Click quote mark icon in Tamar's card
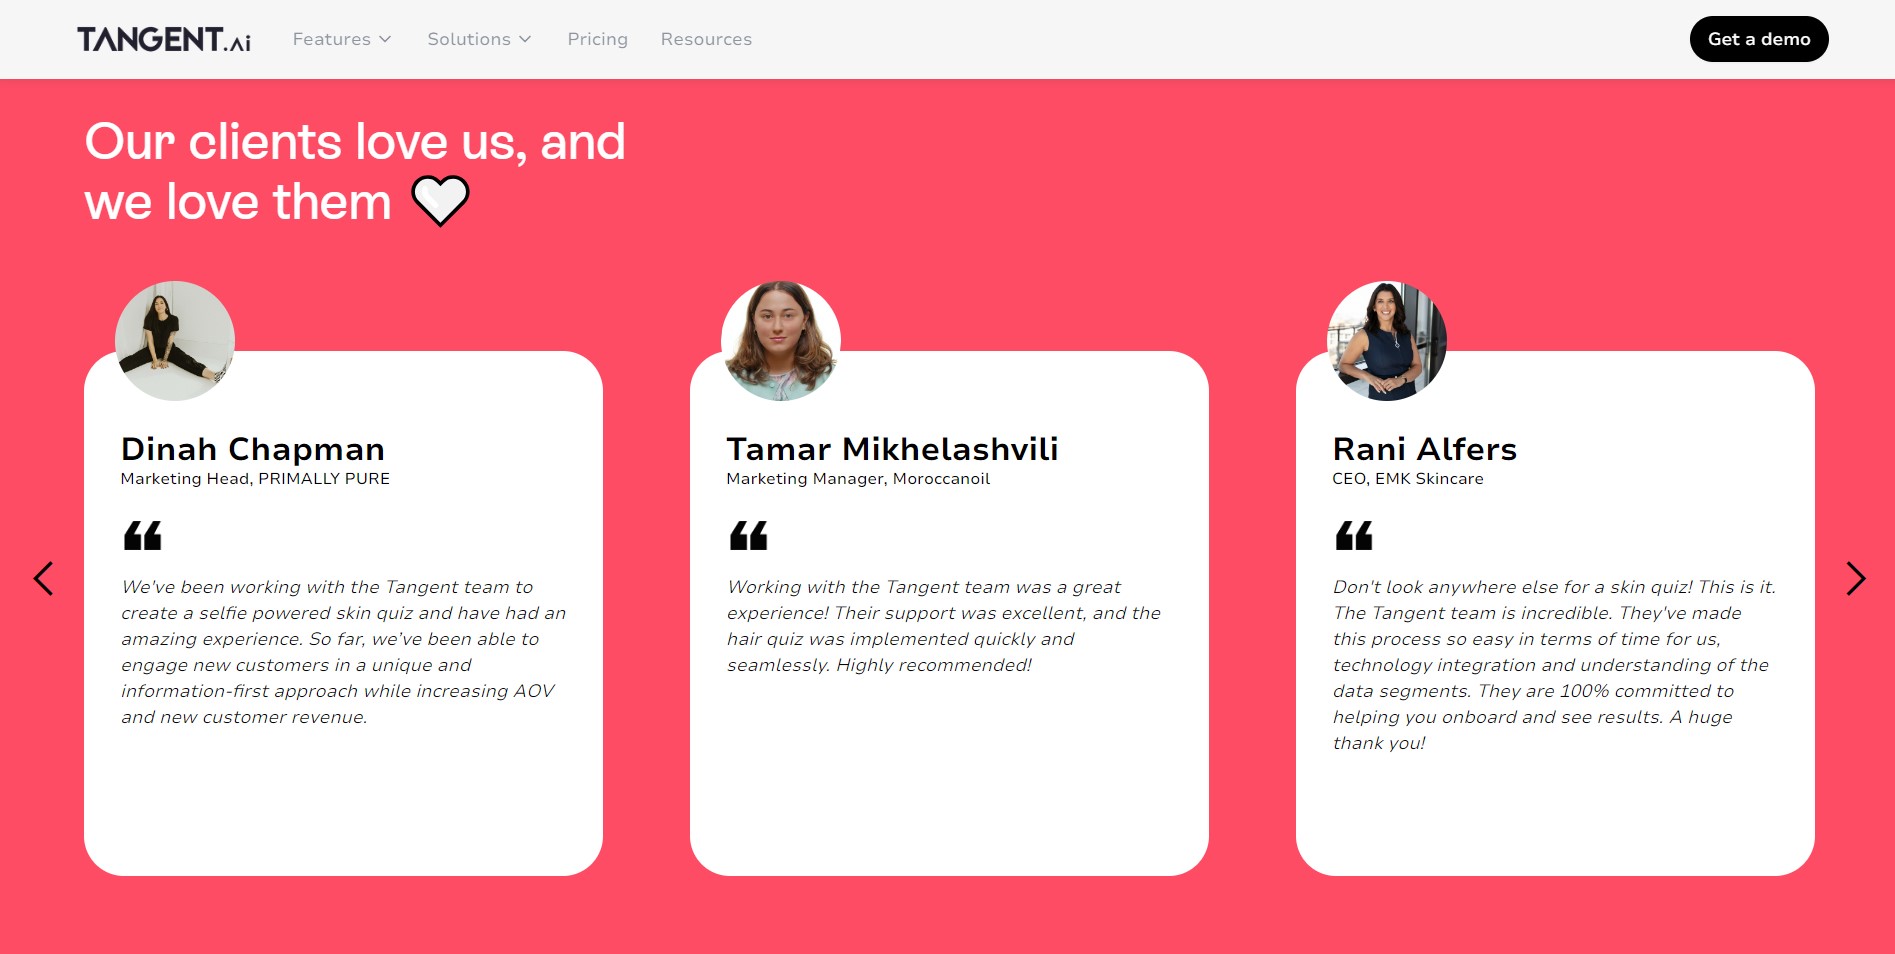 748,536
